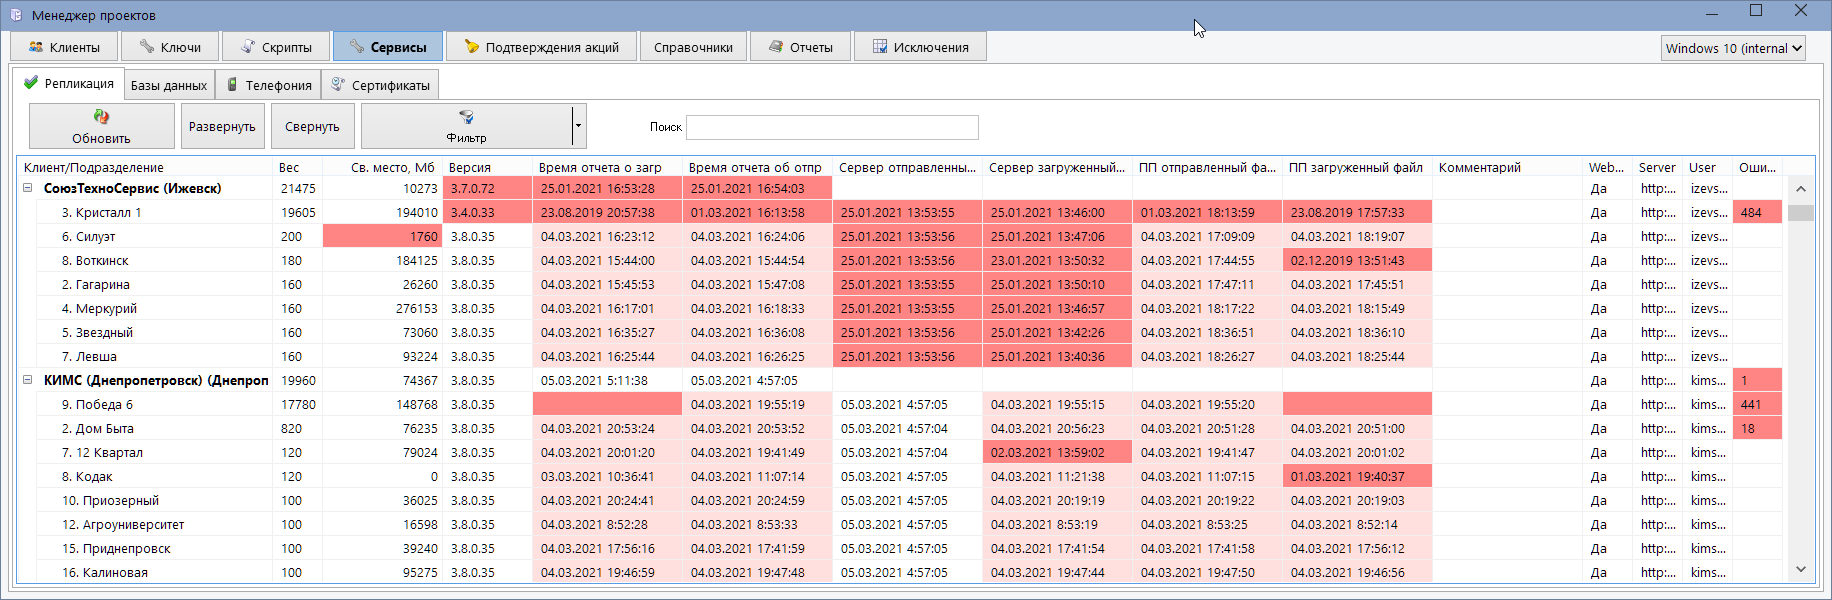Sort by Server column header

[1657, 167]
